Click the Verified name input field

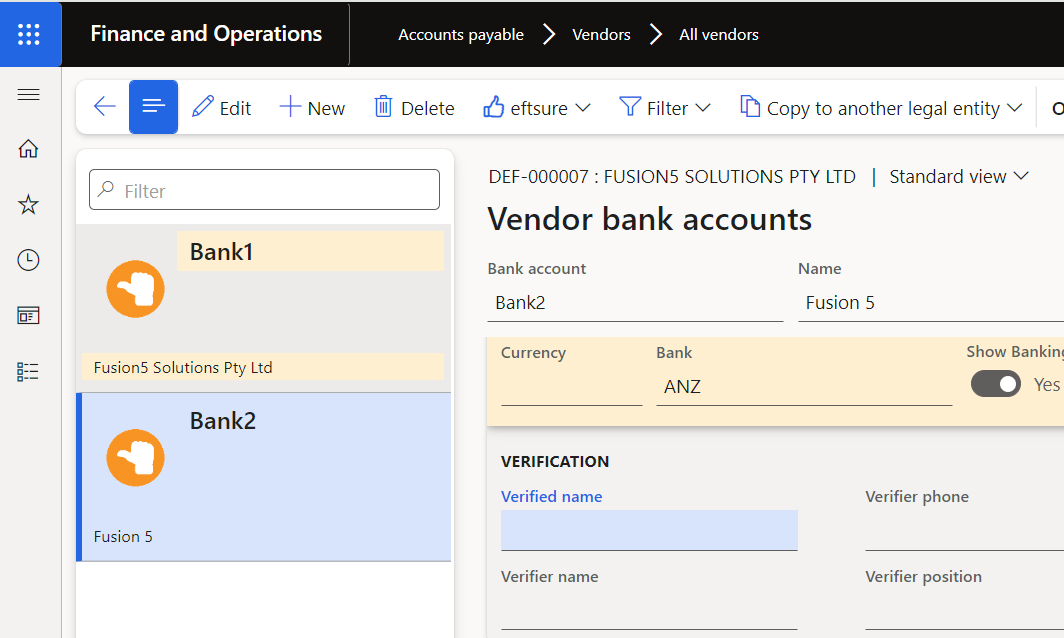[649, 530]
